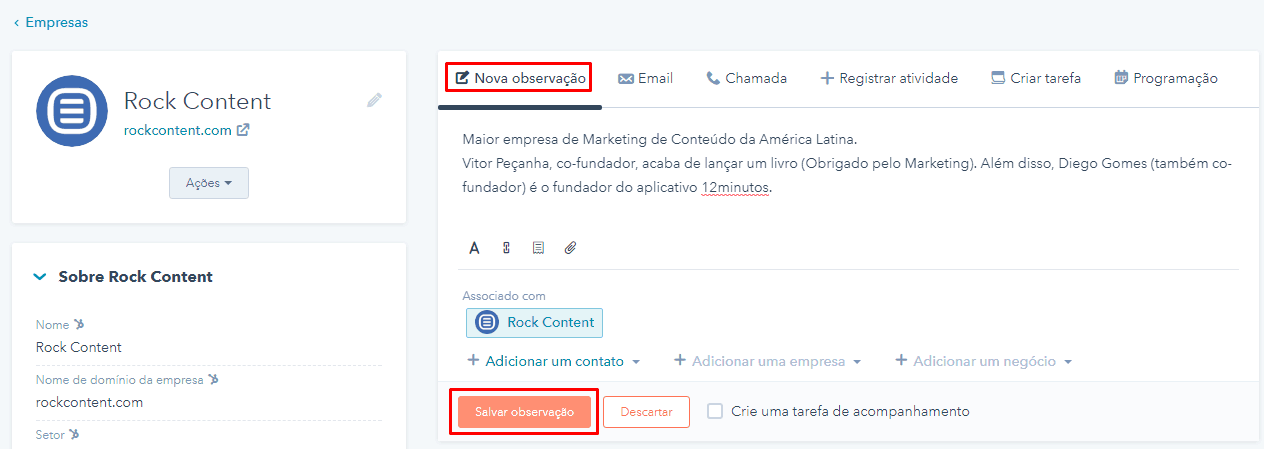1264x449 pixels.
Task: Click sprocket icon beside Nome de domínio da empresa
Action: pyautogui.click(x=212, y=379)
